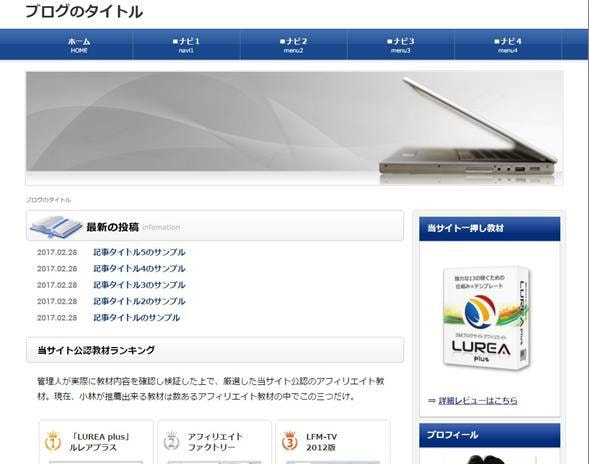The height and width of the screenshot is (464, 589).
Task: Click the laptop header banner image
Action: (x=294, y=128)
